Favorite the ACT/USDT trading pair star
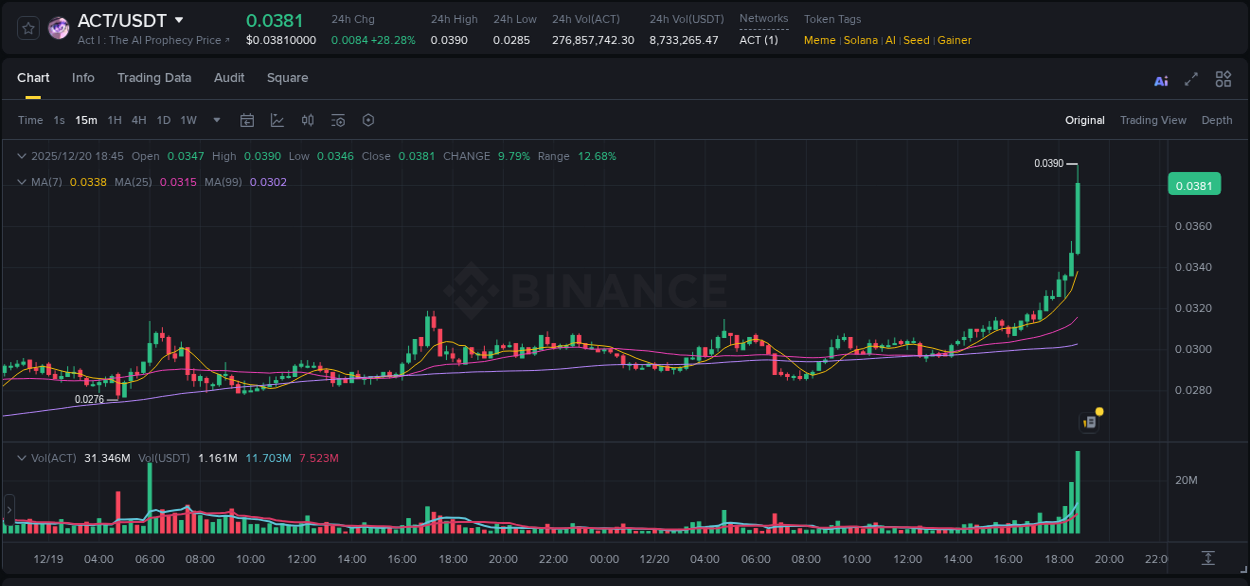 (x=27, y=28)
